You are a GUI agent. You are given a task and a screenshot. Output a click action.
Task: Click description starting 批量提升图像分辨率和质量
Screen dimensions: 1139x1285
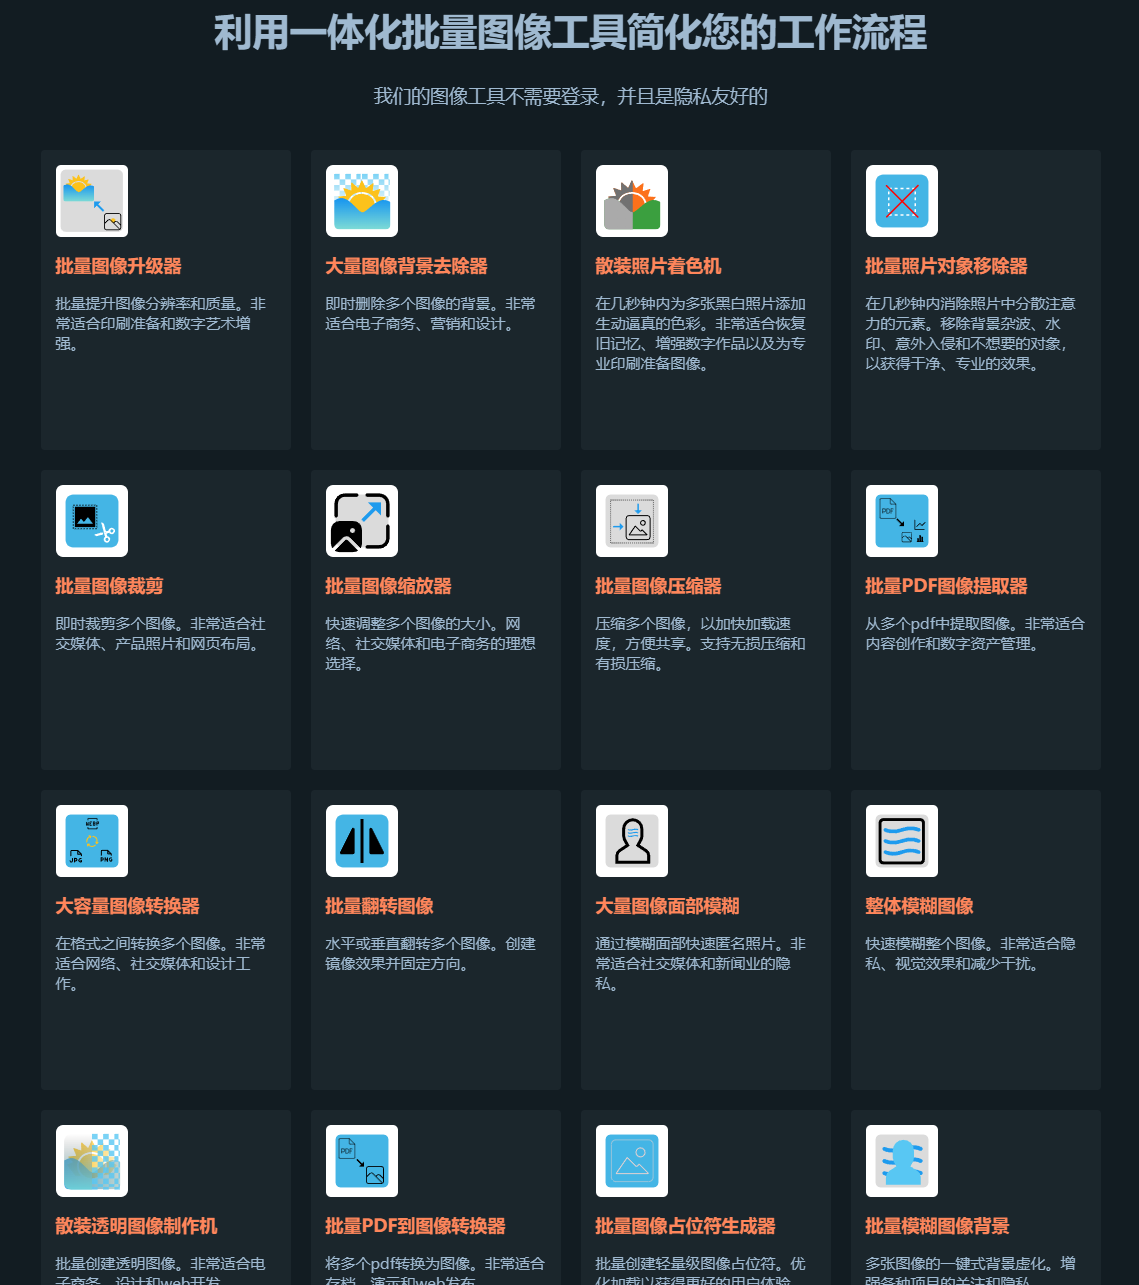(x=161, y=324)
